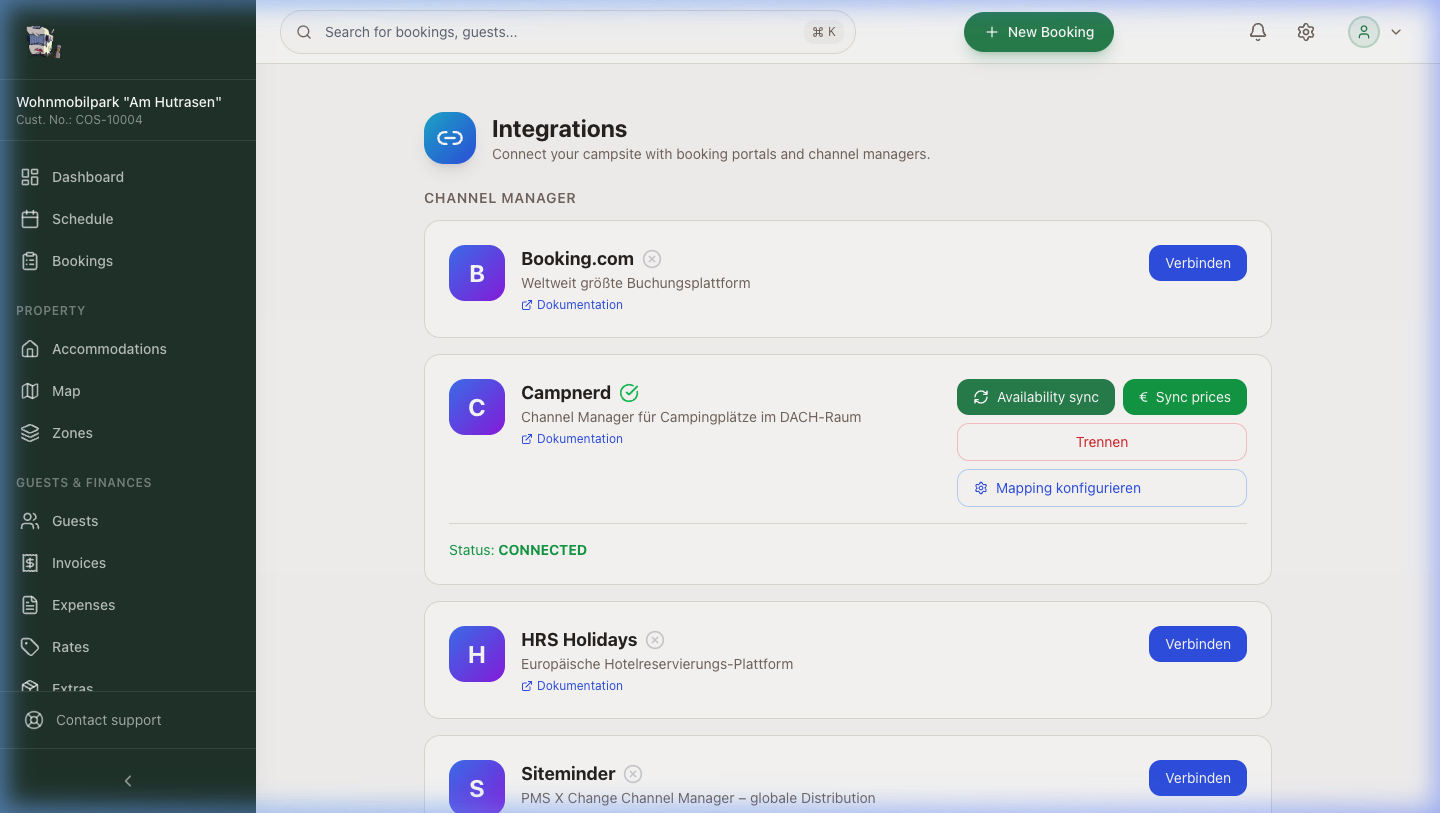Image resolution: width=1440 pixels, height=813 pixels.
Task: Click the user avatar icon
Action: (1364, 32)
